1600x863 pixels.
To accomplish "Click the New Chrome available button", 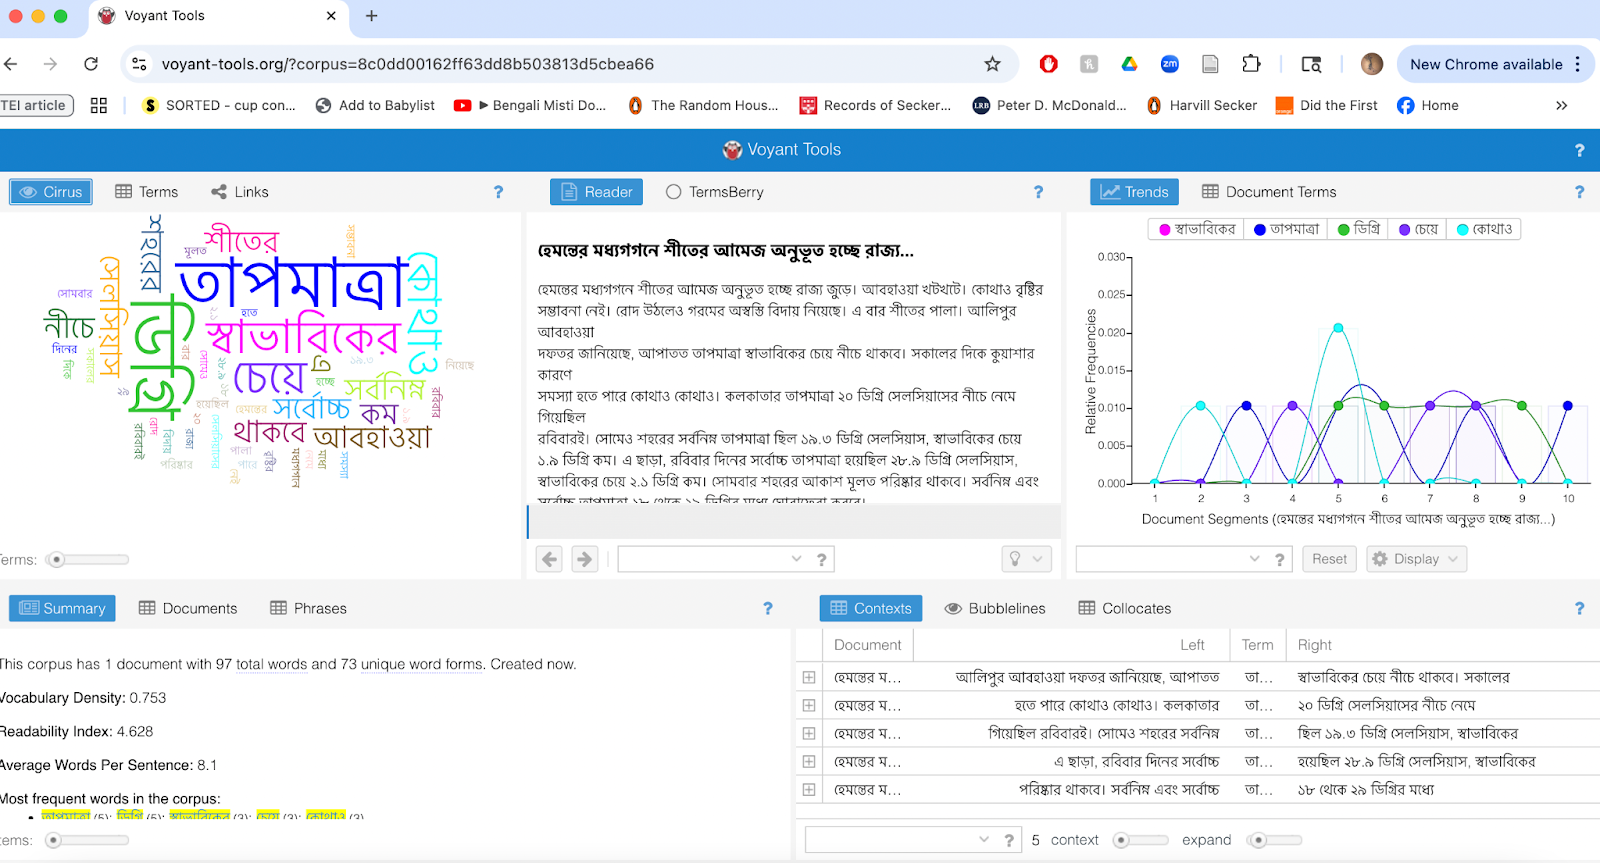I will (x=1485, y=64).
